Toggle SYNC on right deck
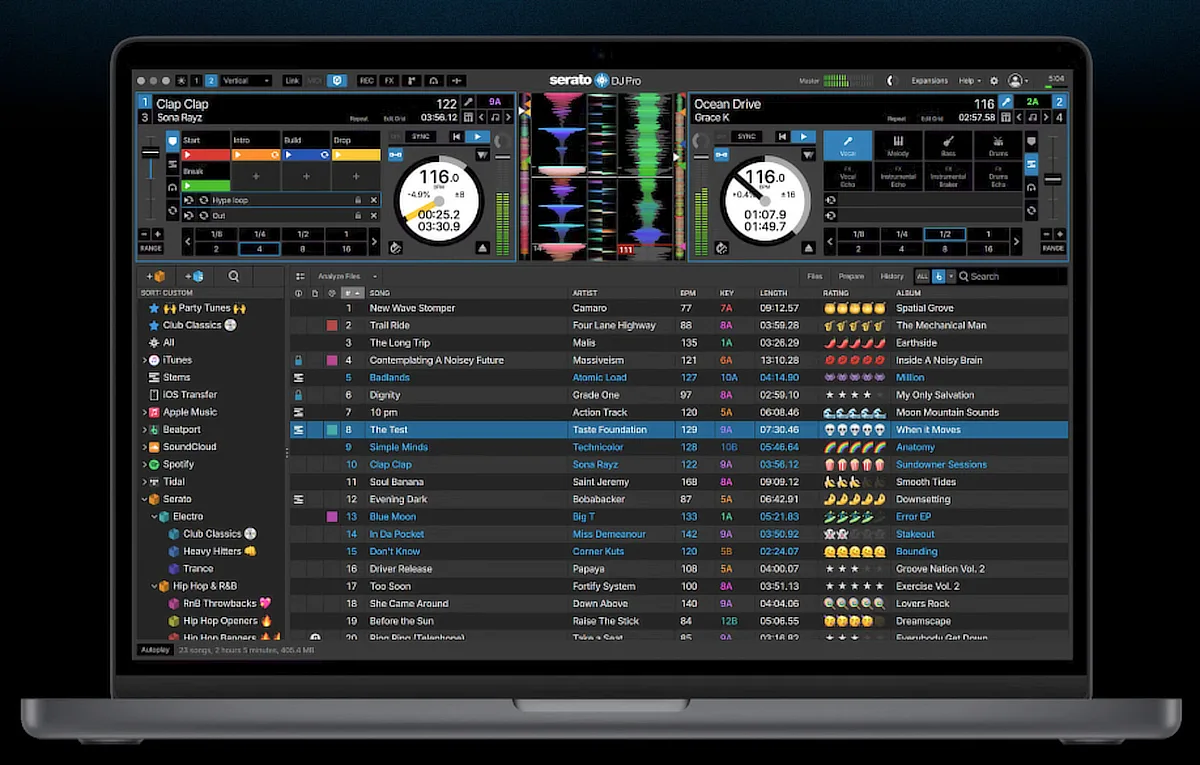 [746, 136]
